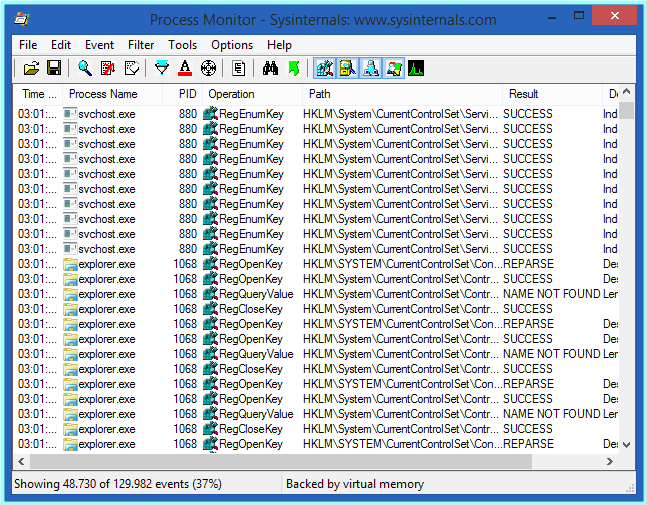
Task: Toggle Show File System Activity toolbar button
Action: 347,68
